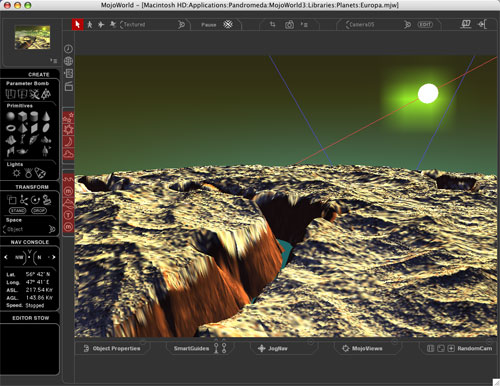The width and height of the screenshot is (500, 386).
Task: Toggle the red mountain terrain button
Action: click(68, 203)
